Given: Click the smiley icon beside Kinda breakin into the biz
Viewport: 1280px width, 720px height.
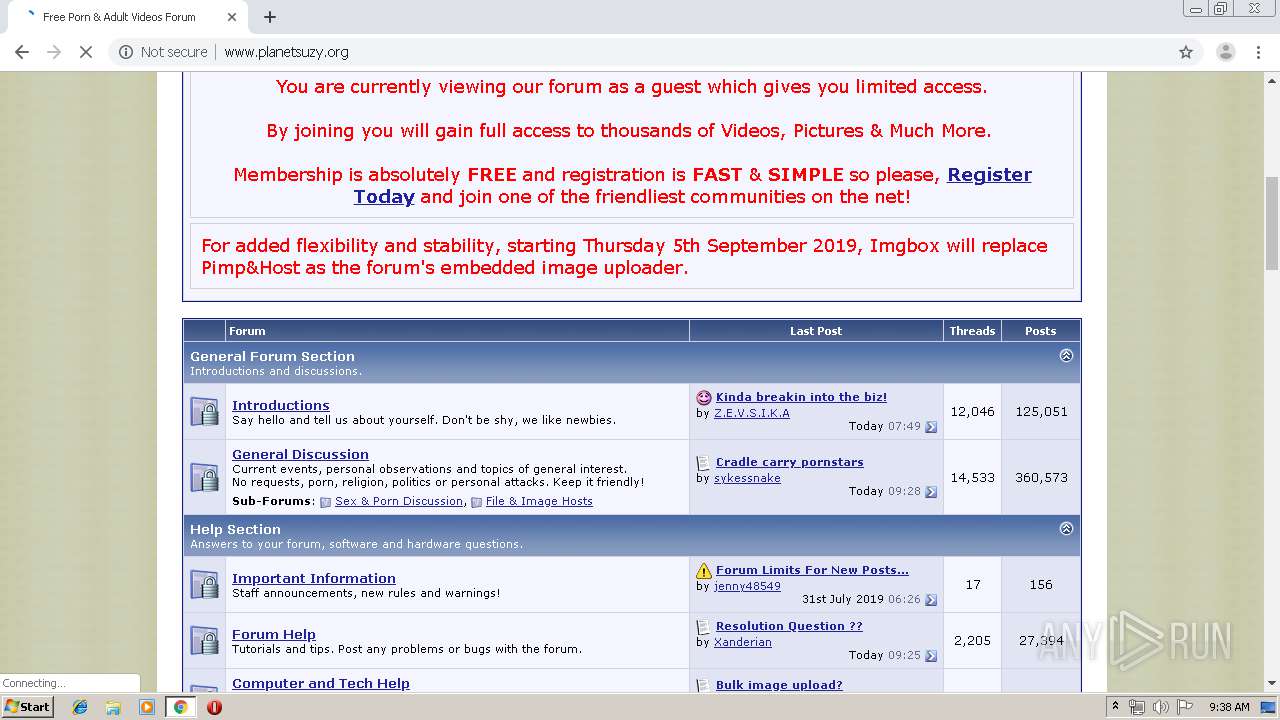Looking at the screenshot, I should (704, 398).
